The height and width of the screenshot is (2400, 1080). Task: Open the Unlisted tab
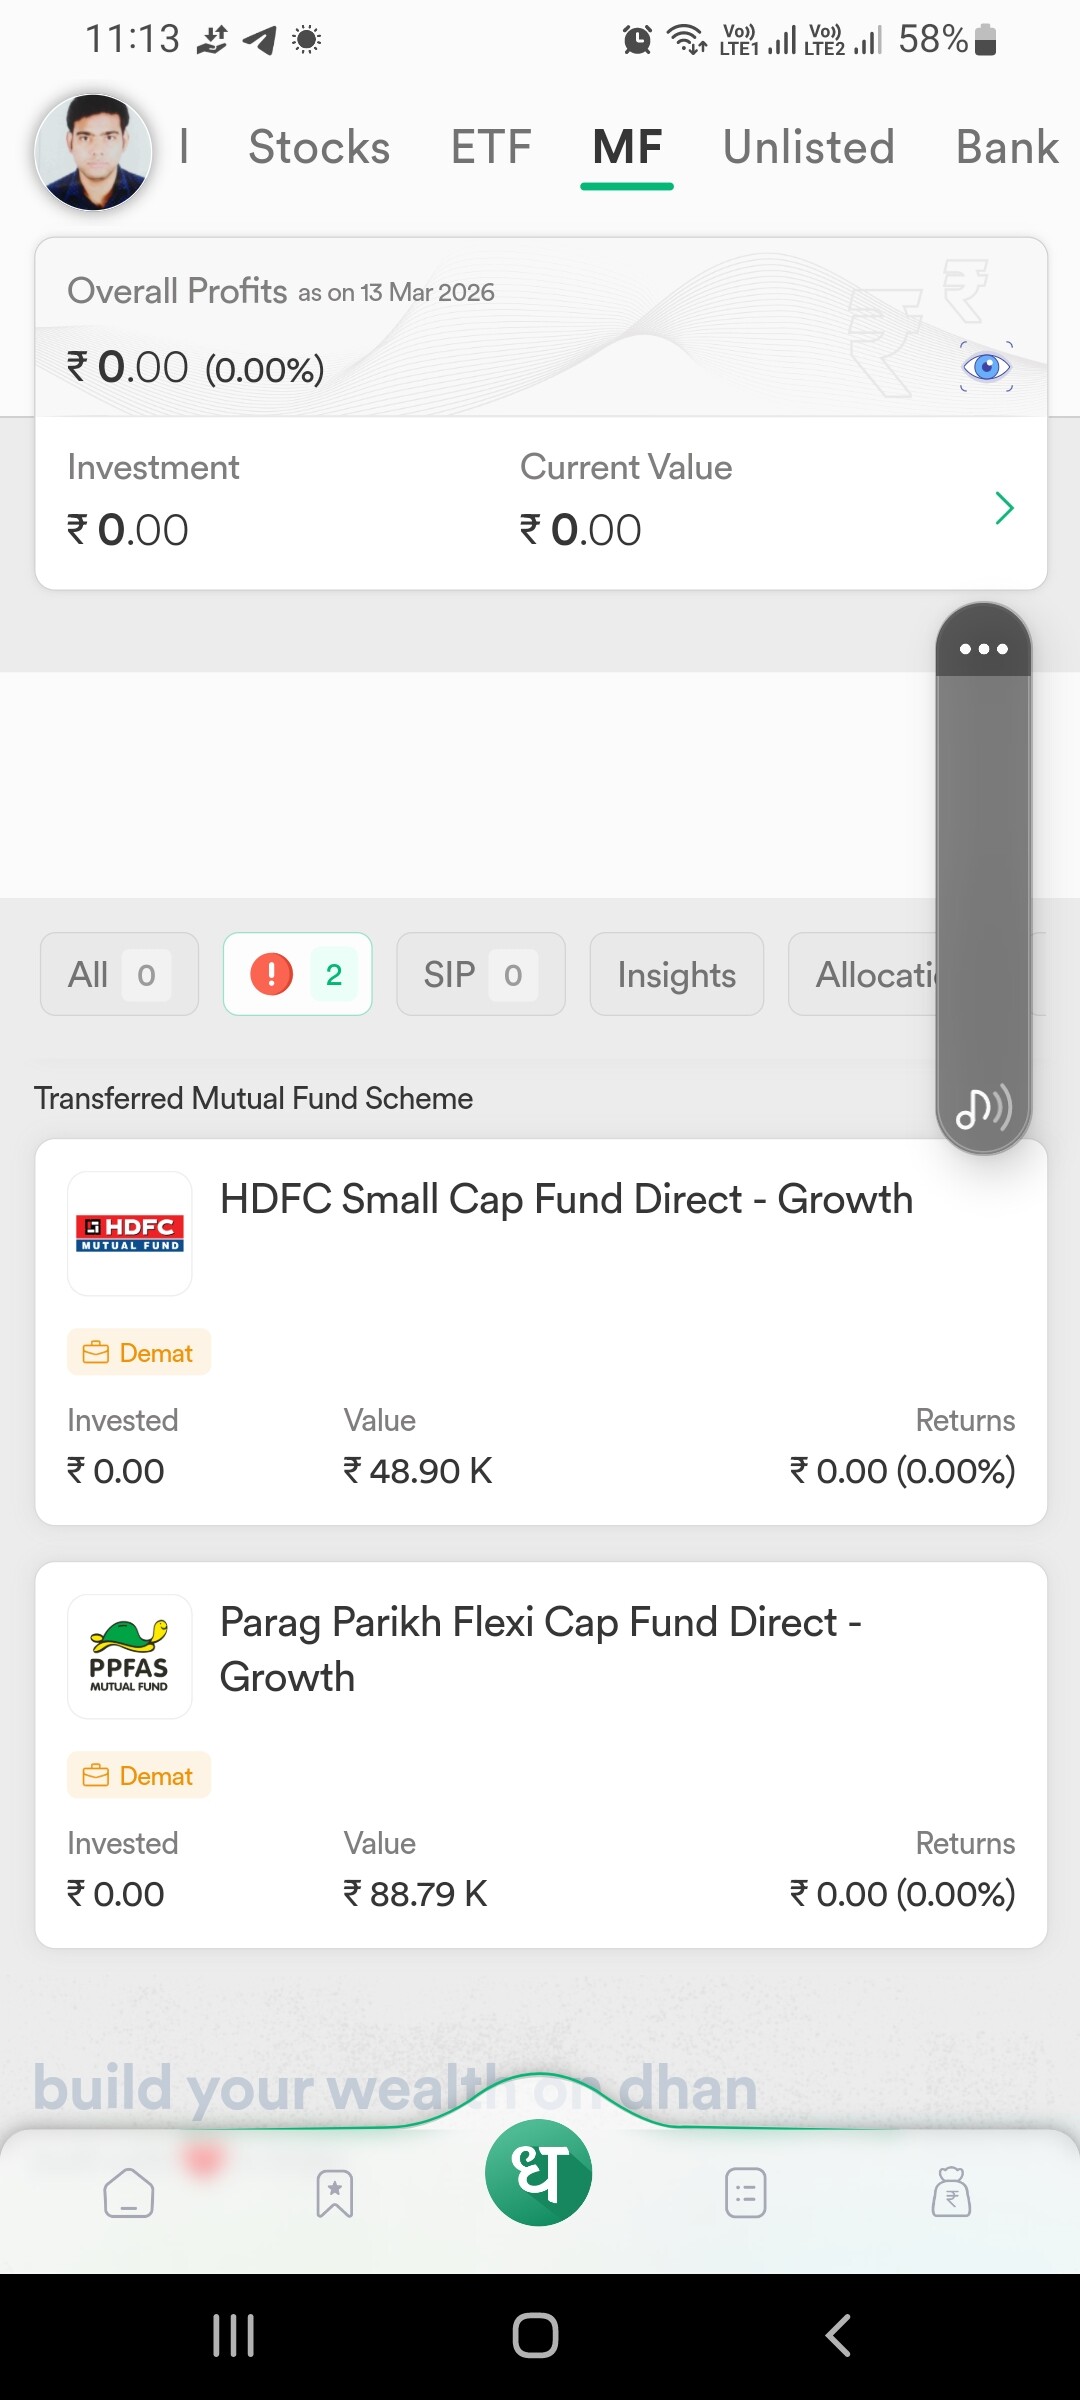pyautogui.click(x=808, y=148)
